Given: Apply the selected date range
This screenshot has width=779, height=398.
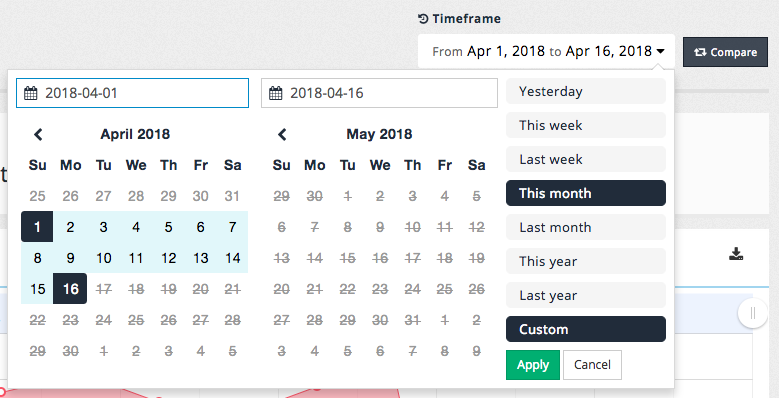Looking at the screenshot, I should point(533,365).
